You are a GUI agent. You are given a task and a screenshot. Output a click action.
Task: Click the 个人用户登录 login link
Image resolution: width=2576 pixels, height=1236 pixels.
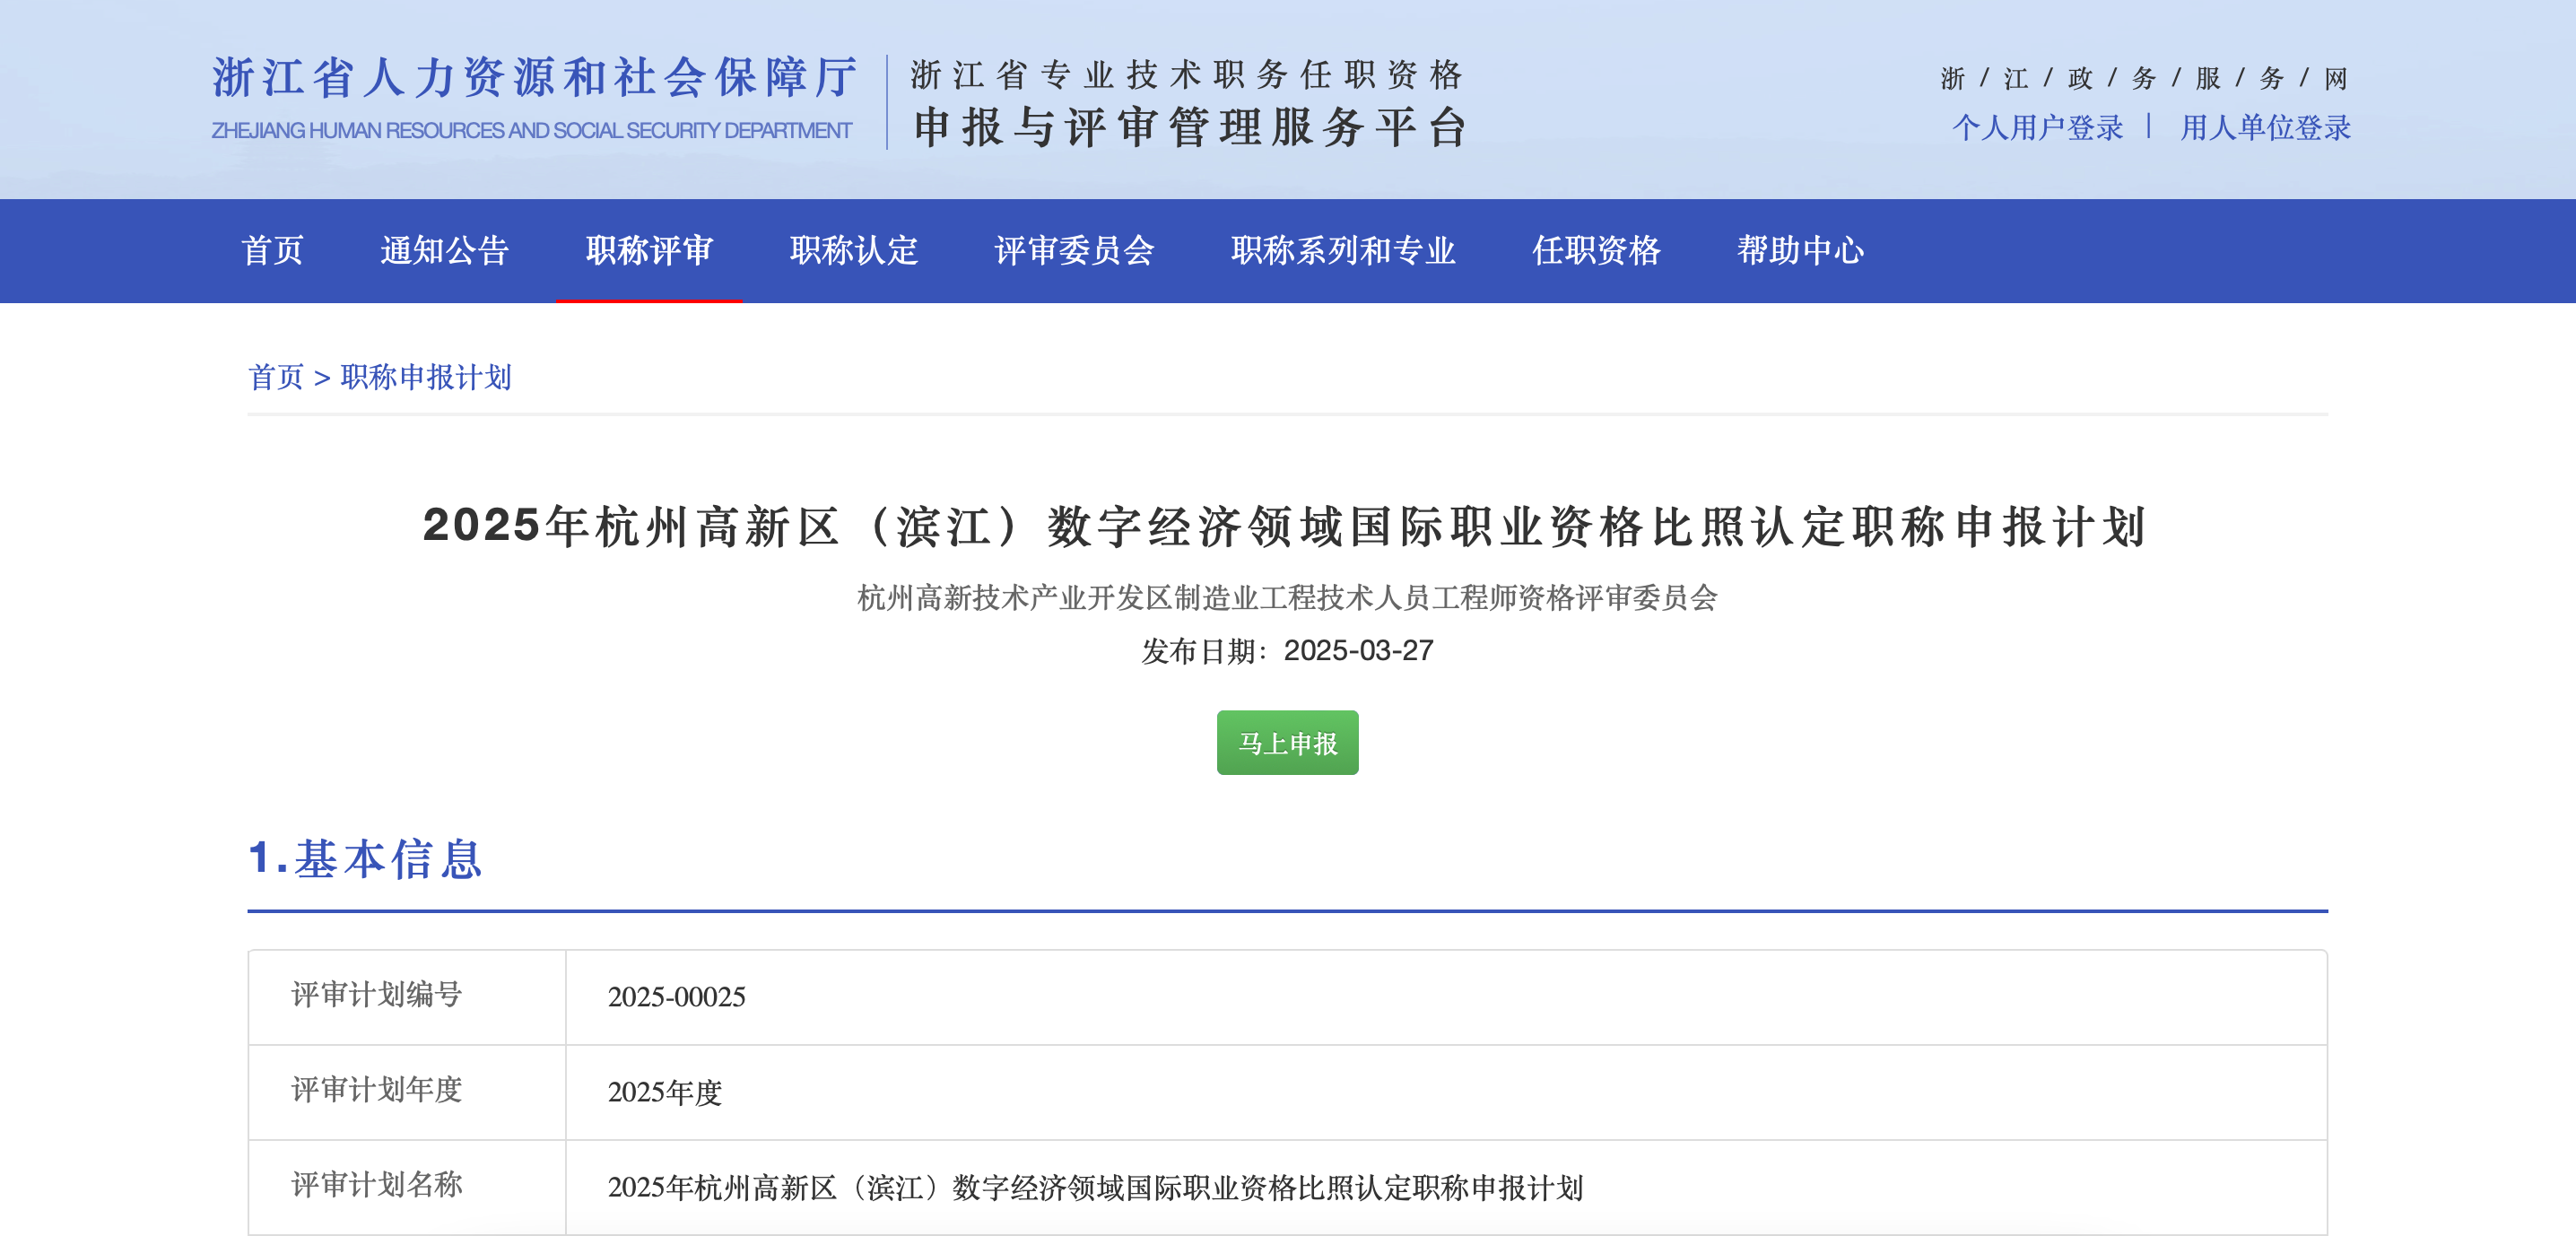click(x=2037, y=128)
